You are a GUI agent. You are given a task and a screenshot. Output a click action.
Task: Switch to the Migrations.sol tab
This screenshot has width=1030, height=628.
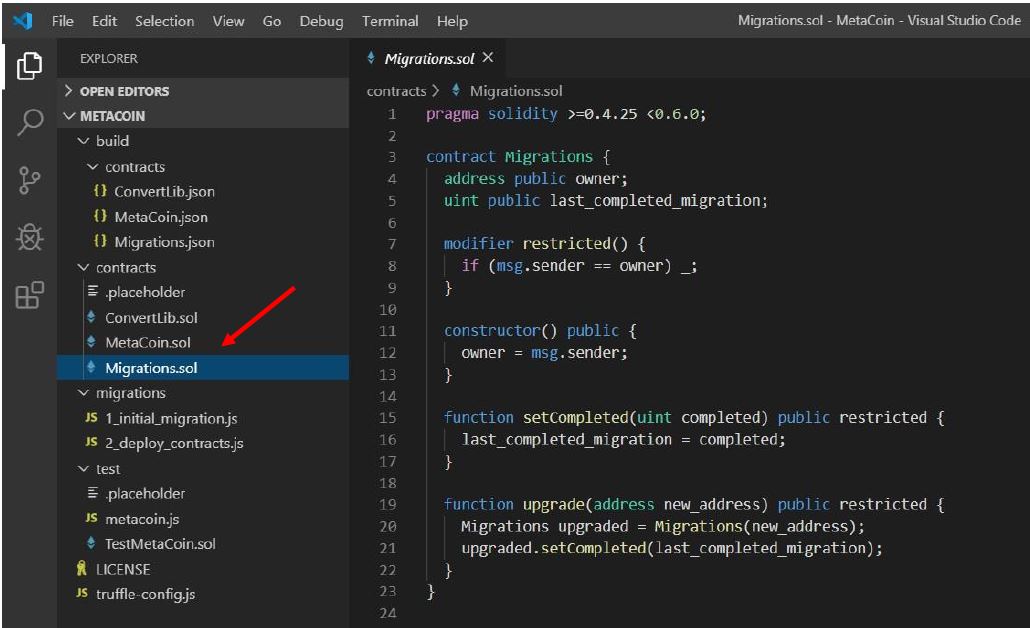[430, 59]
